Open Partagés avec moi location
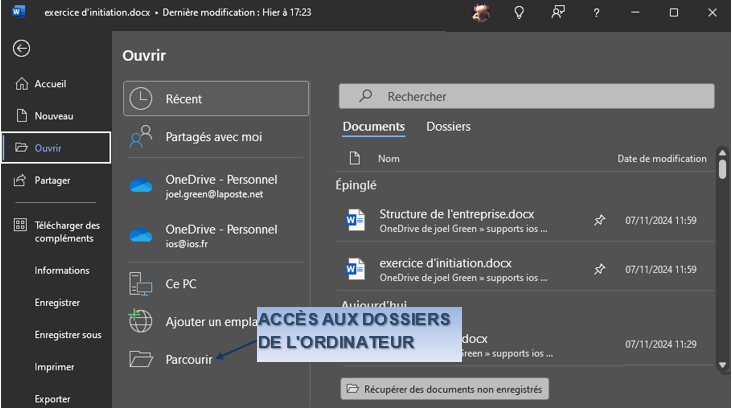This screenshot has height=408, width=732. click(216, 136)
